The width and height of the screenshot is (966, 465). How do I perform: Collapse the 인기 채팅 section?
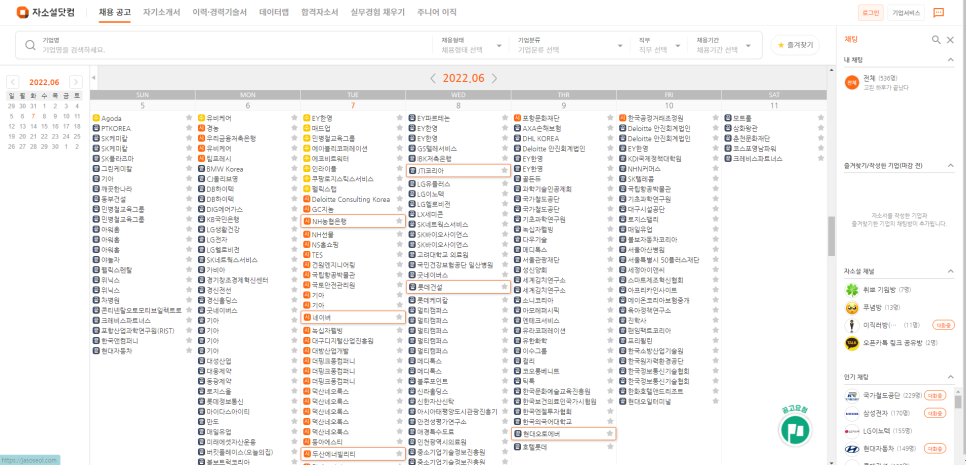[x=951, y=377]
